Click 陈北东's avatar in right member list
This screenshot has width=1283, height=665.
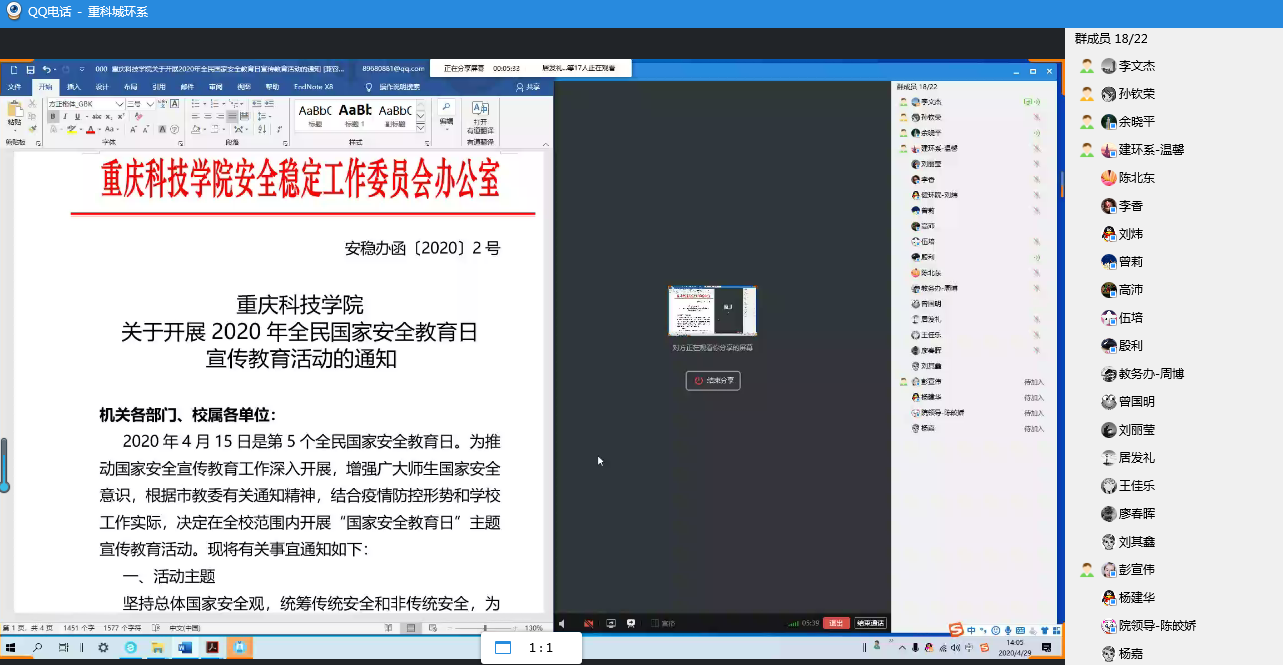pyautogui.click(x=1108, y=178)
